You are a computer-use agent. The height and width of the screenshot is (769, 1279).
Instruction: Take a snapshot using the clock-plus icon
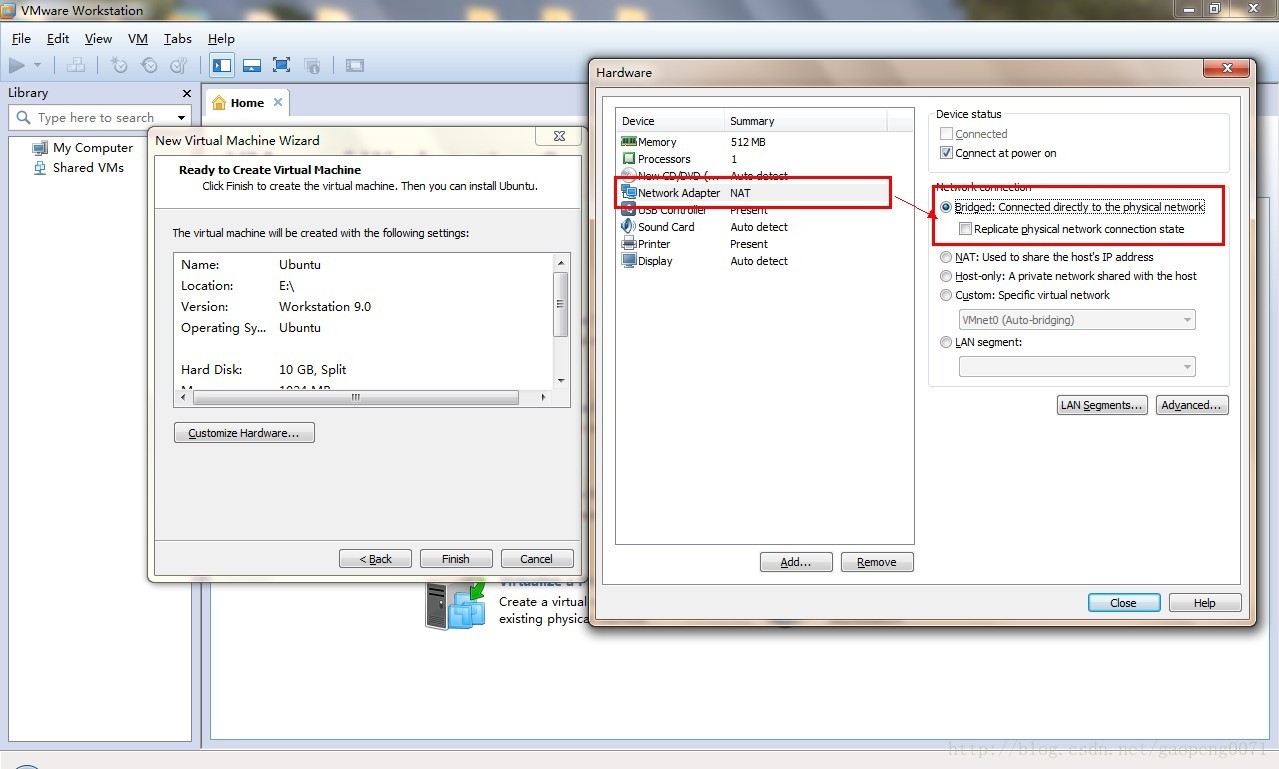(x=119, y=65)
